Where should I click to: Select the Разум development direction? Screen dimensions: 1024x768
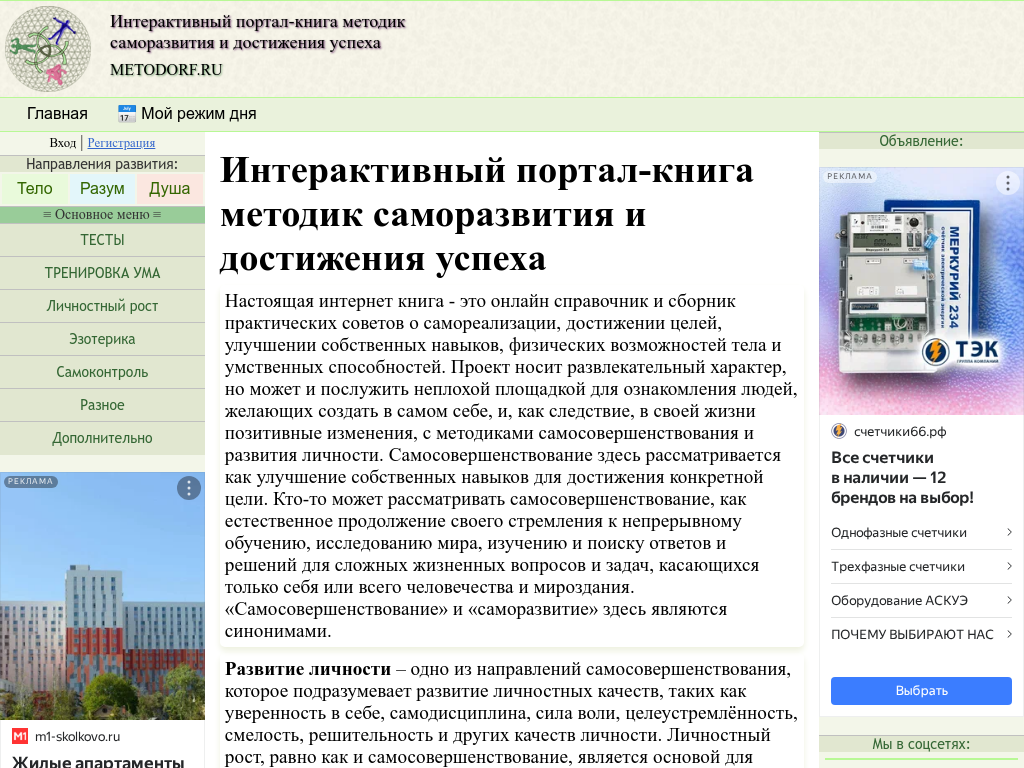(x=102, y=189)
